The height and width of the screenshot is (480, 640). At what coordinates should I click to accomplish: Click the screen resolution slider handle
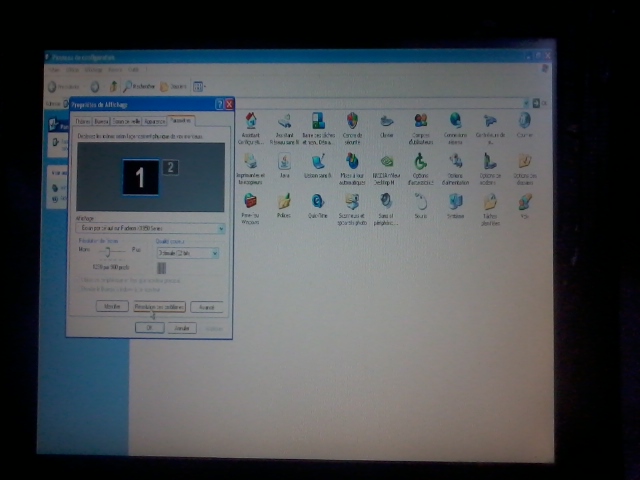[107, 251]
